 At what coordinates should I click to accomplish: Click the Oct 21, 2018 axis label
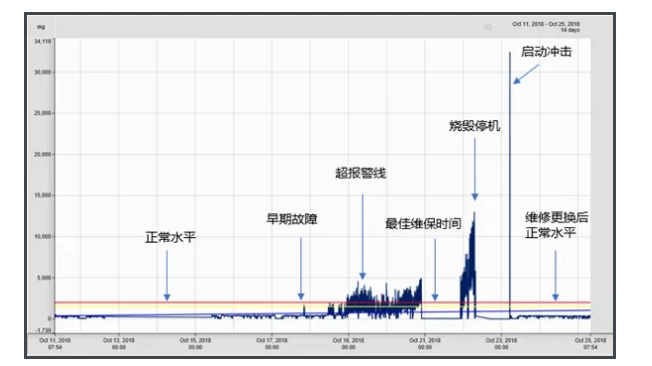(425, 343)
